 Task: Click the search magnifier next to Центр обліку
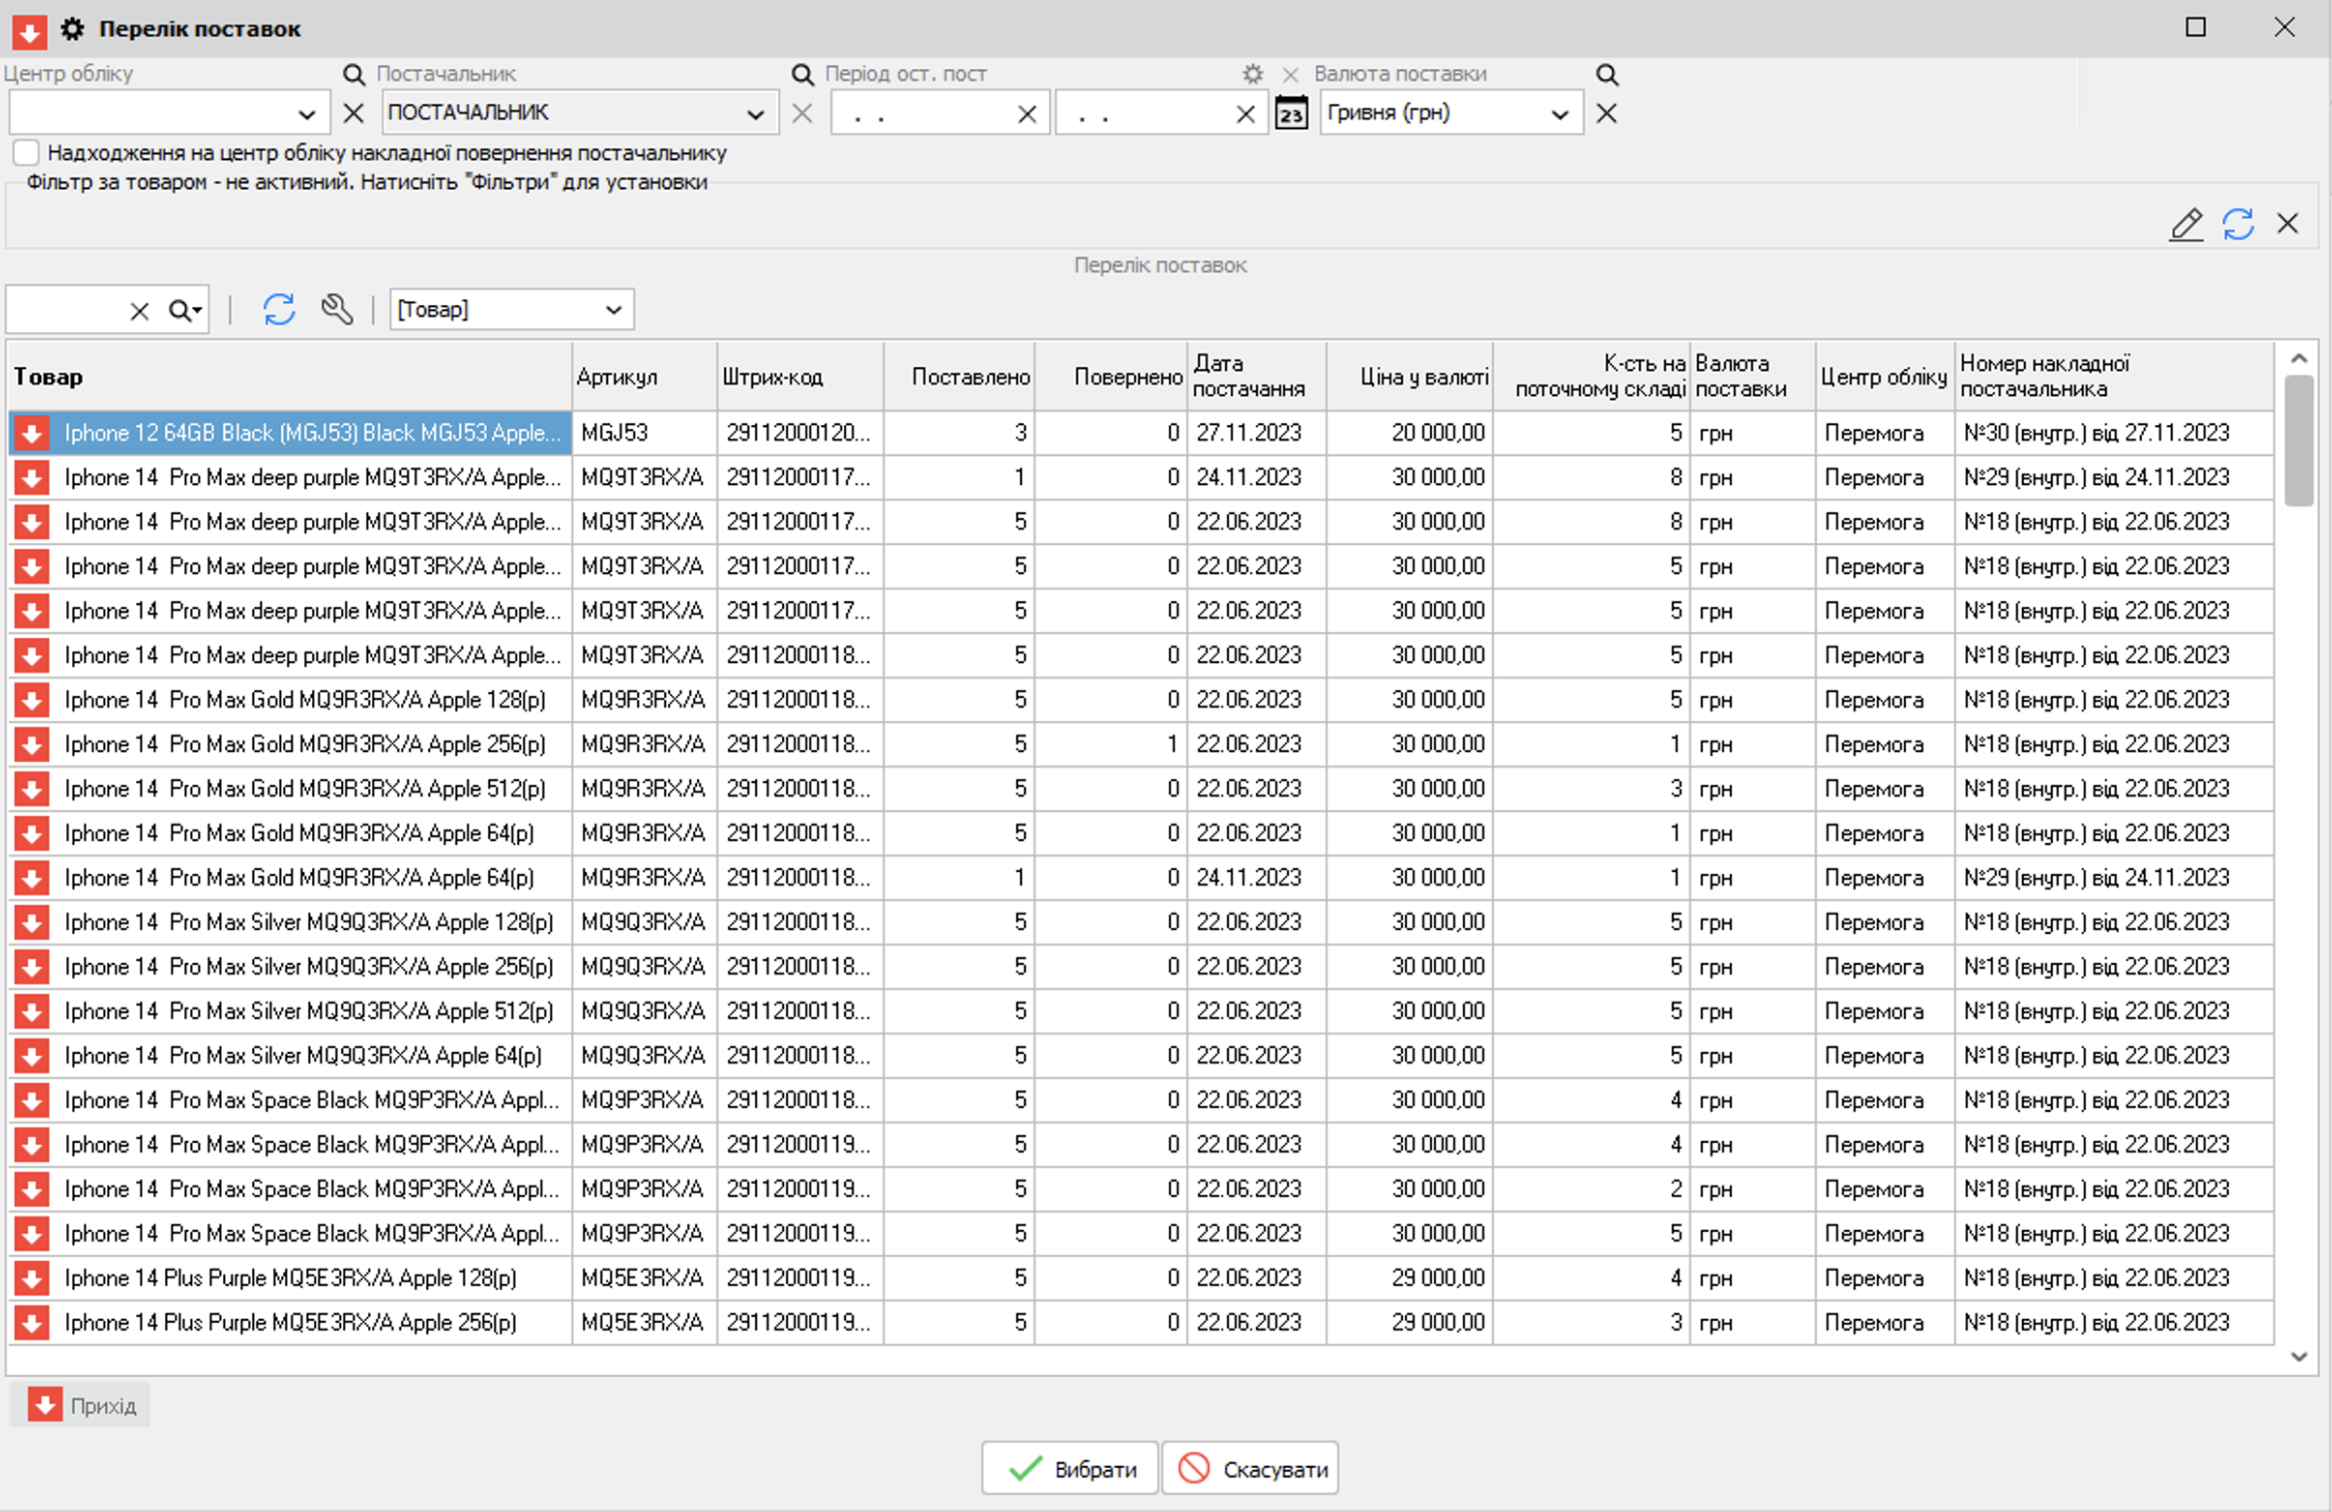(x=354, y=74)
